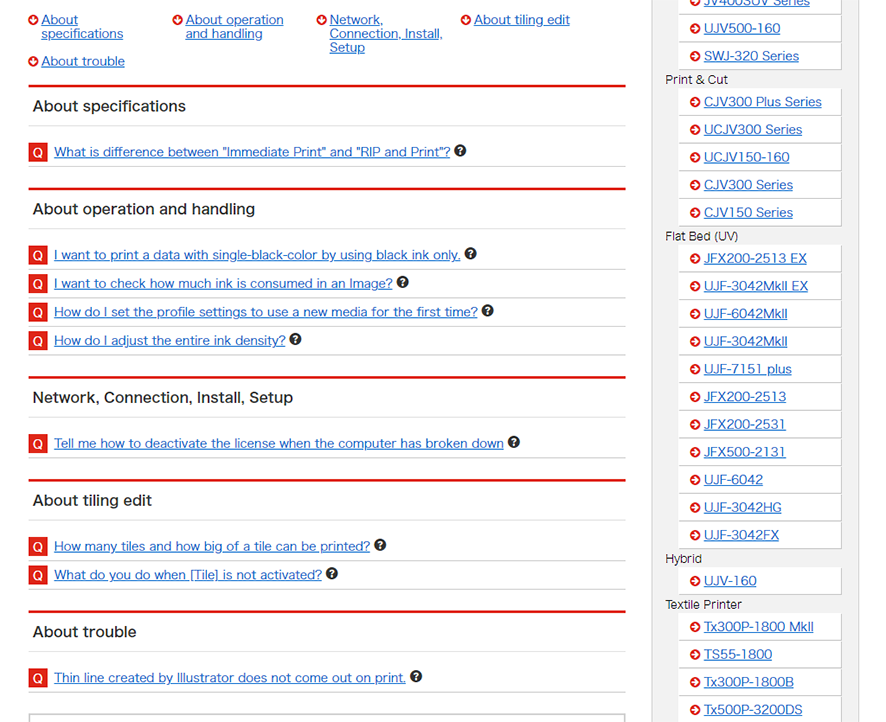Jump to "About tiling edit" anchor link
Screen dimensions: 886x722
point(521,20)
